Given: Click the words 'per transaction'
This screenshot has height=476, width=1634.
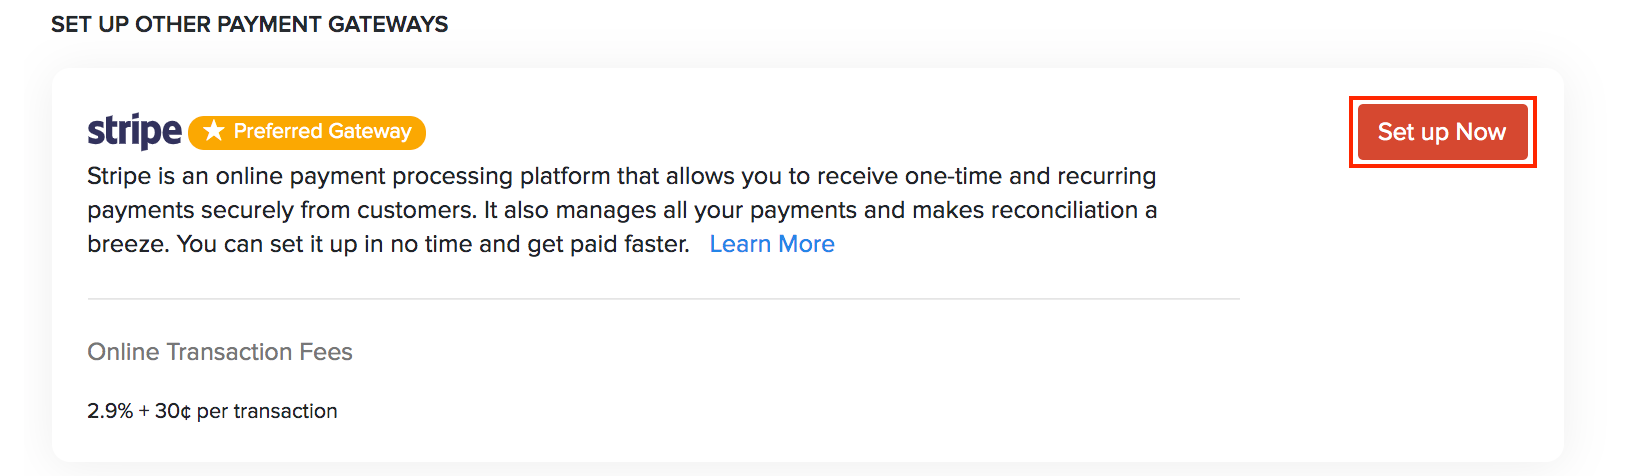Looking at the screenshot, I should pos(267,411).
